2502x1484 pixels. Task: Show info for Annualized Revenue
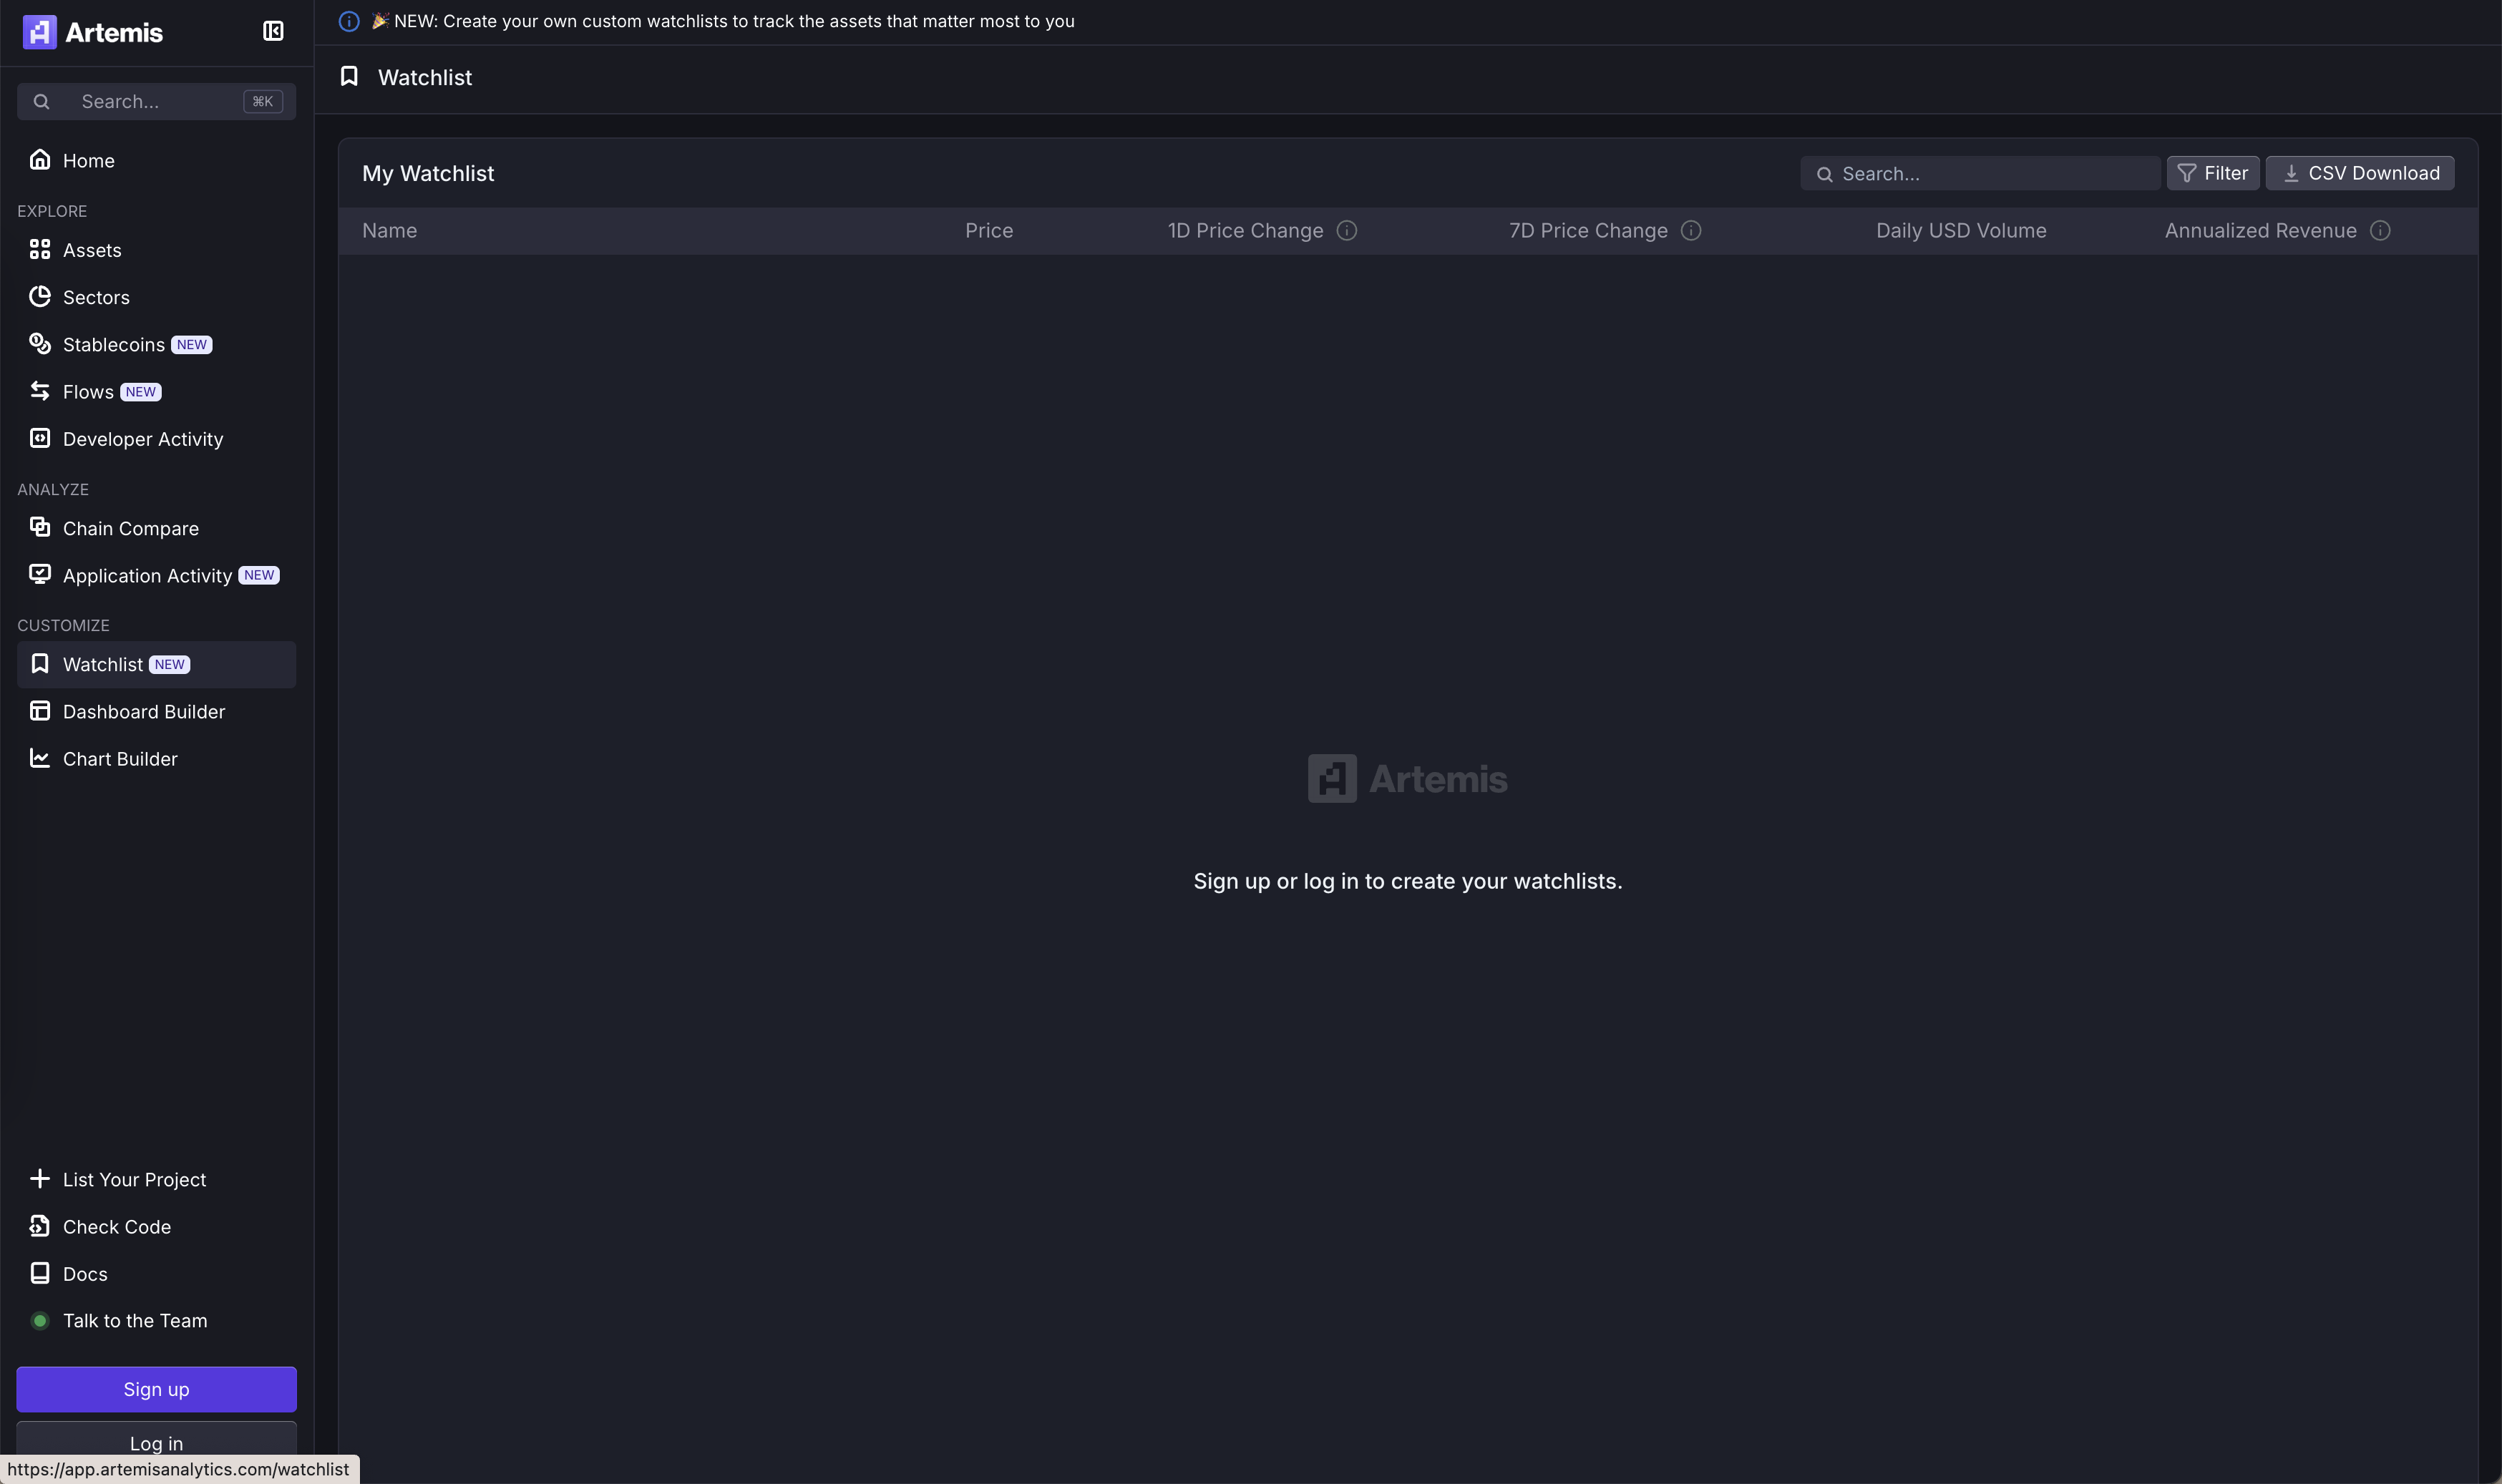pyautogui.click(x=2380, y=231)
